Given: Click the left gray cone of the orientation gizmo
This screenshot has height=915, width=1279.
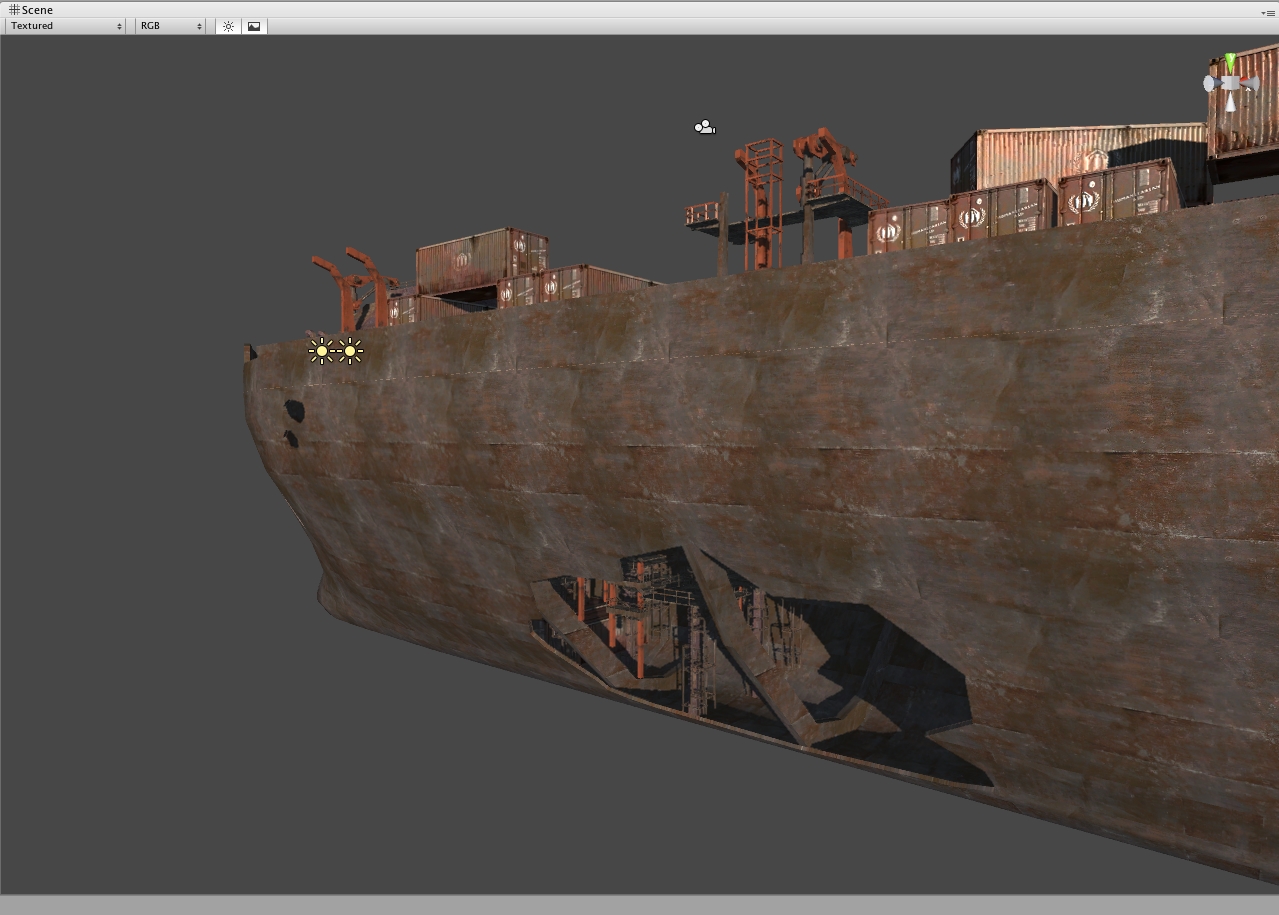Looking at the screenshot, I should click(1211, 85).
